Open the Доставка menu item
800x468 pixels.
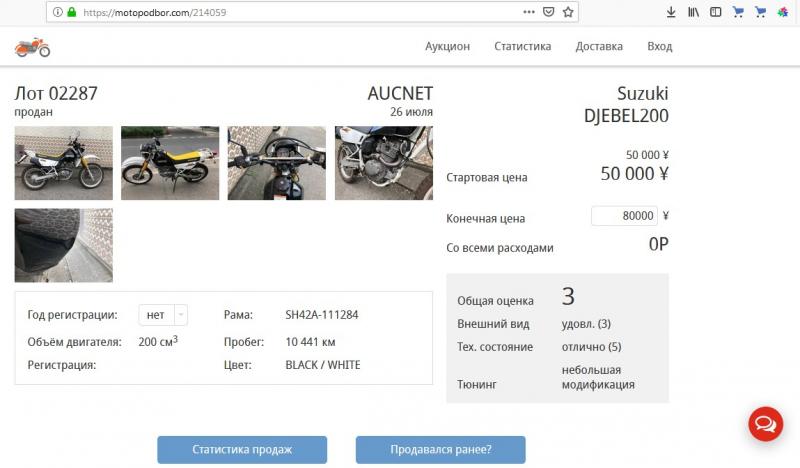pyautogui.click(x=599, y=46)
